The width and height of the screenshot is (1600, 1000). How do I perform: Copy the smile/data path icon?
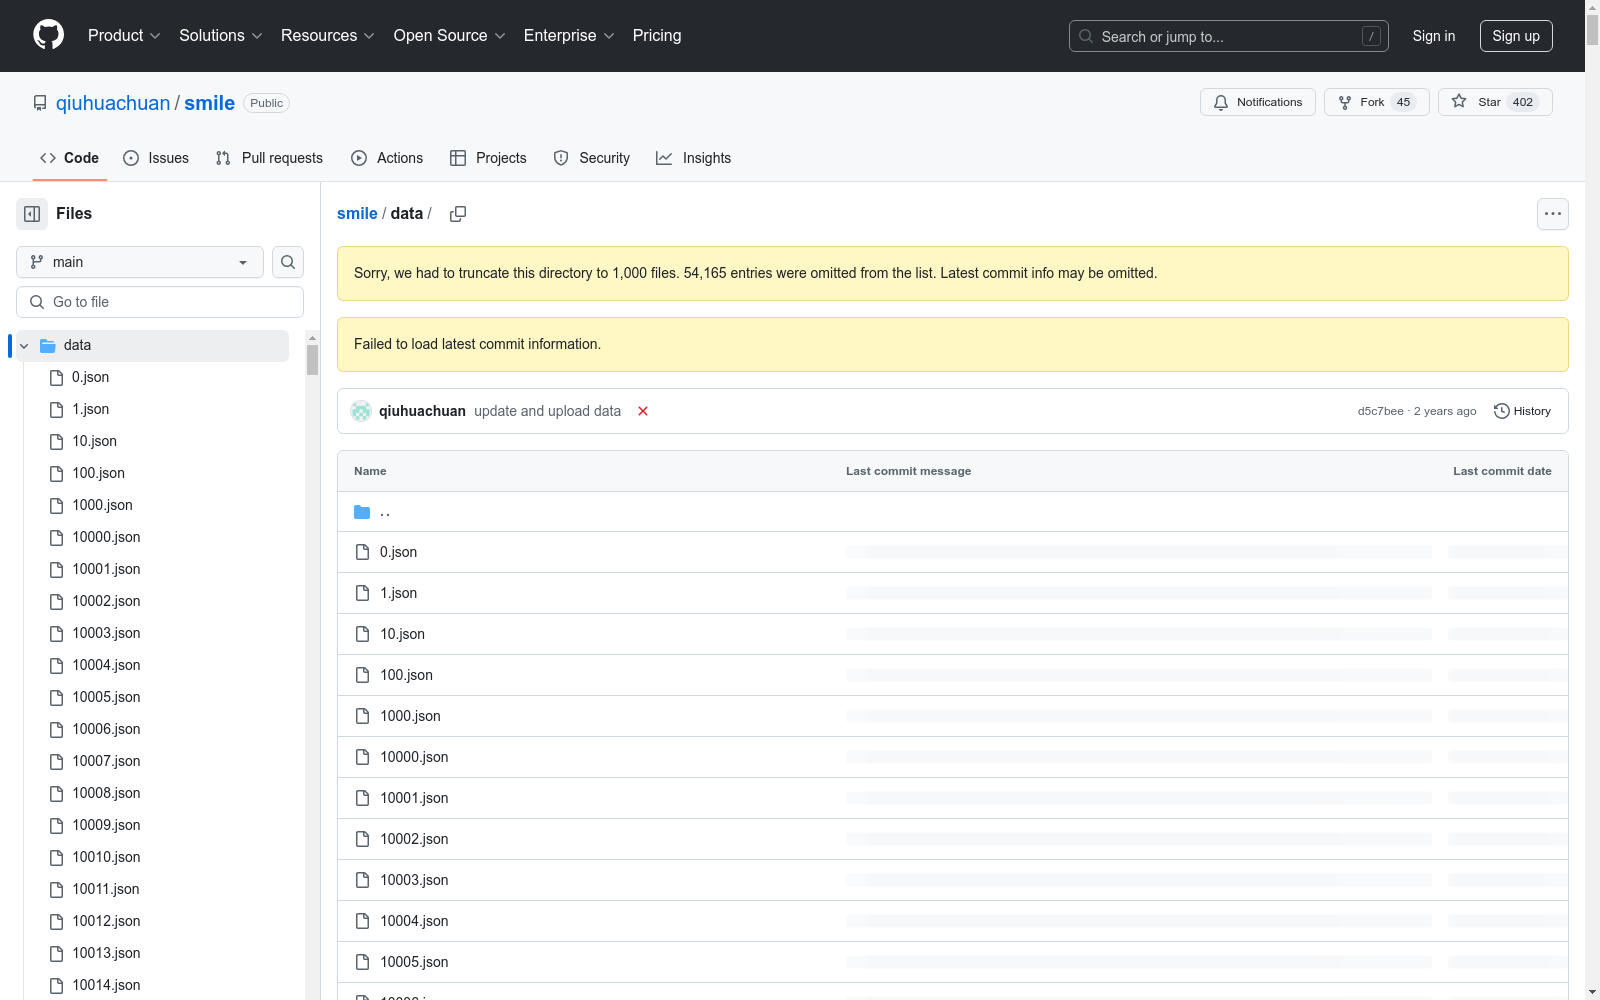coord(458,214)
